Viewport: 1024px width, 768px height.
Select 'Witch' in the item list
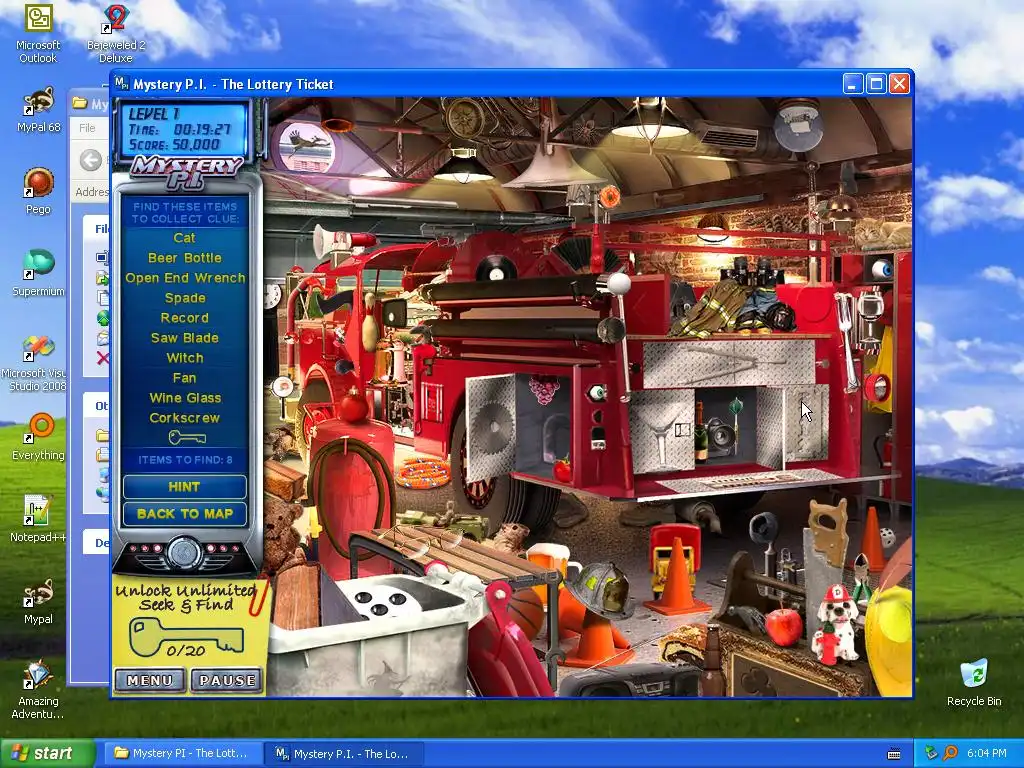click(185, 358)
